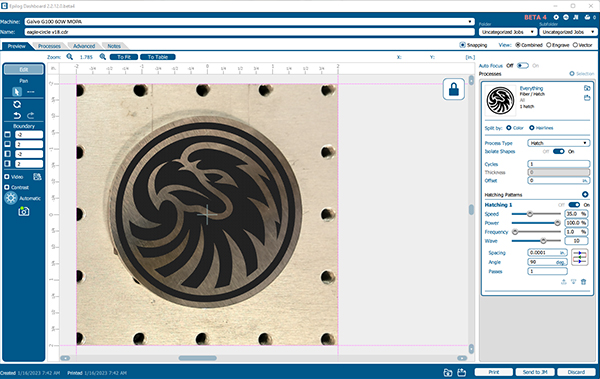Toggle the Isolate Shapes switch
The width and height of the screenshot is (600, 379).
(x=559, y=152)
